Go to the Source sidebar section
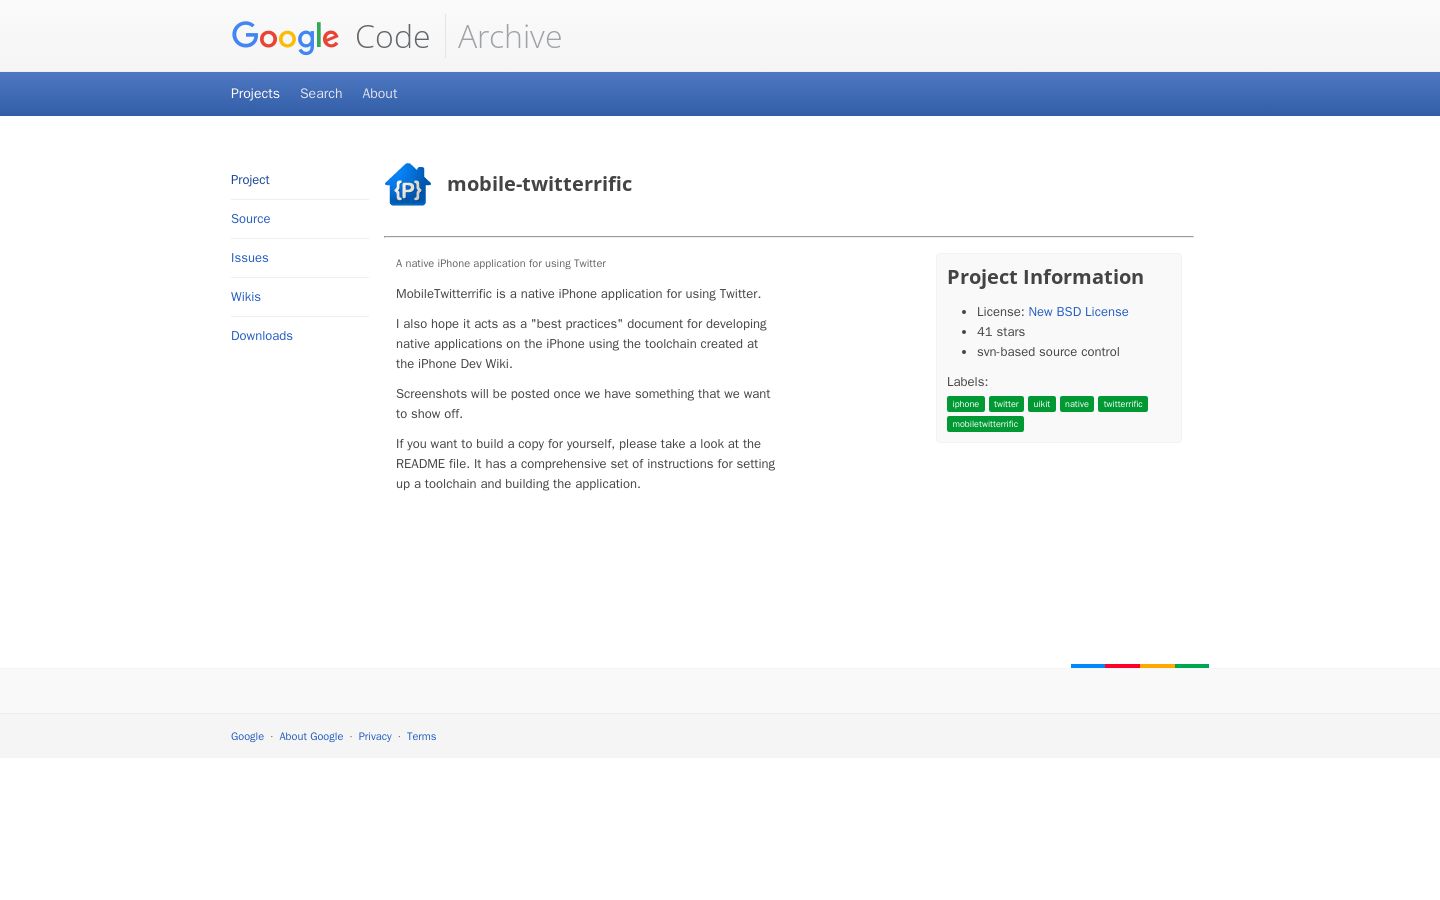 pyautogui.click(x=251, y=219)
